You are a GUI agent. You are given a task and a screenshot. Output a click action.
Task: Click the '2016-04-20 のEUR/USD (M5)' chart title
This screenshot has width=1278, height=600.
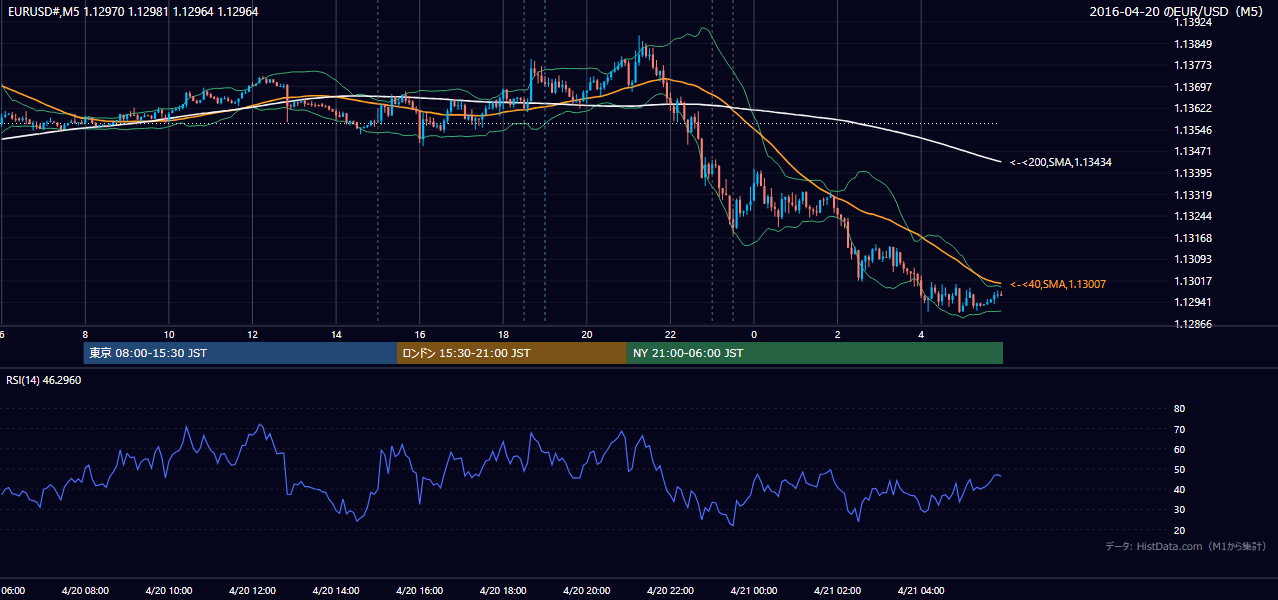click(x=1177, y=12)
